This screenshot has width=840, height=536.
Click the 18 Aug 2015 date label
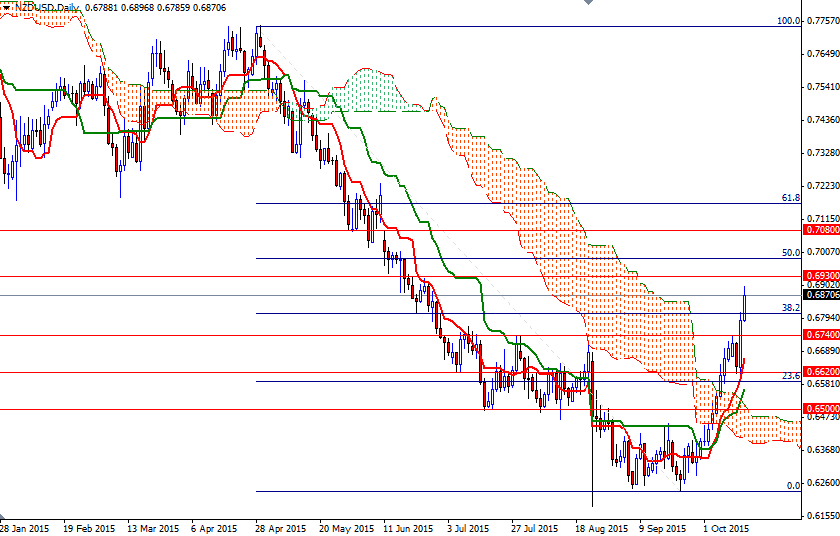coord(600,527)
